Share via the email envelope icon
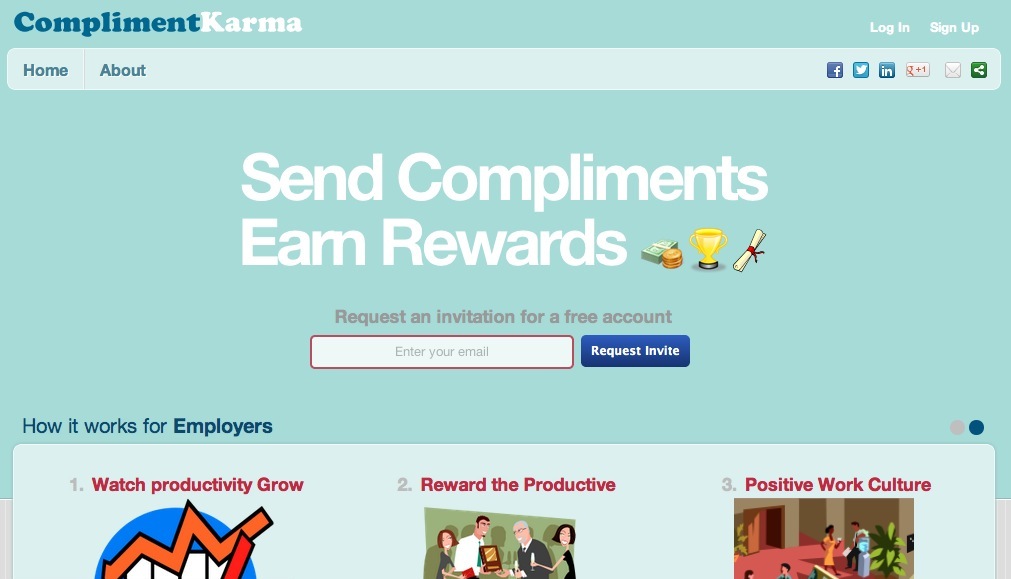1011x579 pixels. click(953, 70)
